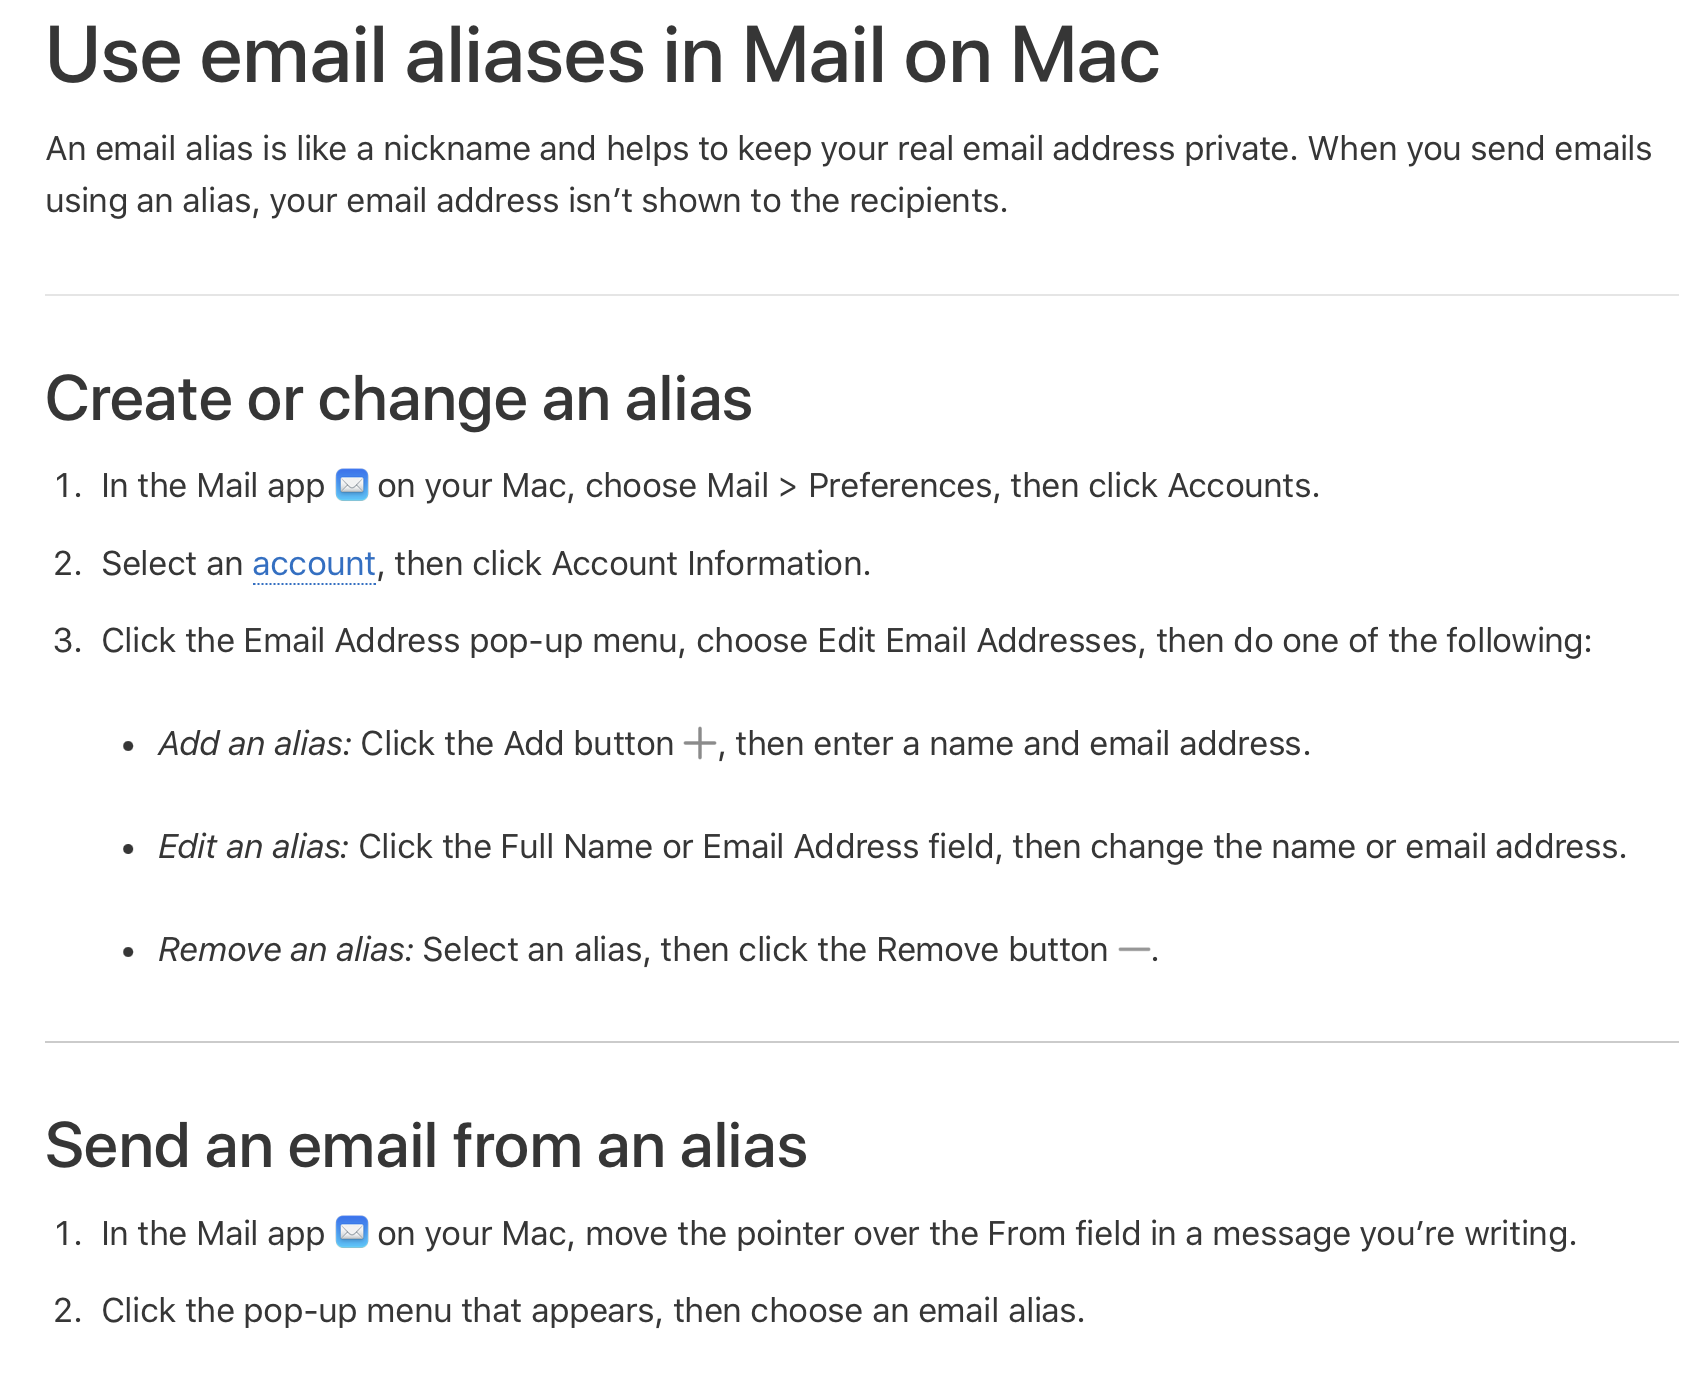Click the step about pointer over From field

[839, 1234]
